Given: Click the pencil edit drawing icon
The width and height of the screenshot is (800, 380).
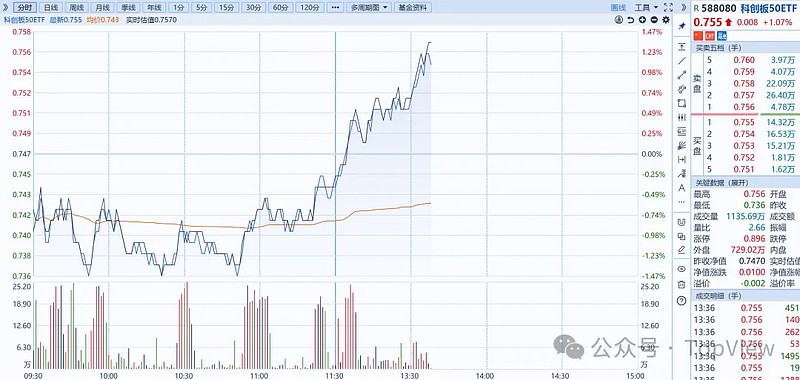Looking at the screenshot, I should click(x=681, y=250).
